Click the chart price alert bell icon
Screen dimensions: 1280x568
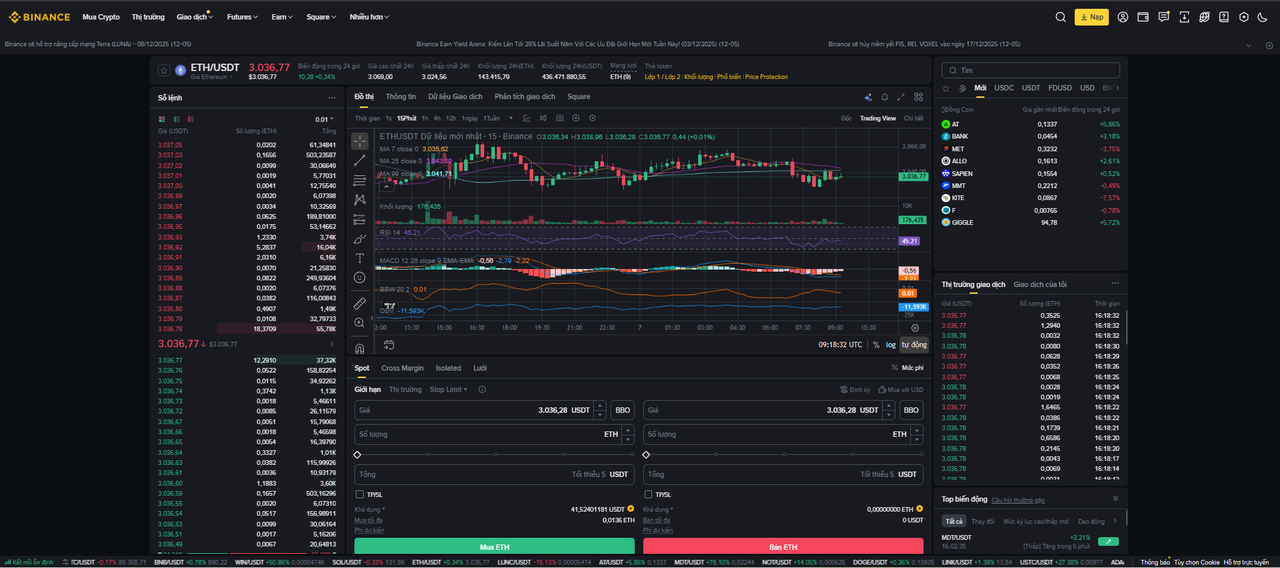[884, 97]
